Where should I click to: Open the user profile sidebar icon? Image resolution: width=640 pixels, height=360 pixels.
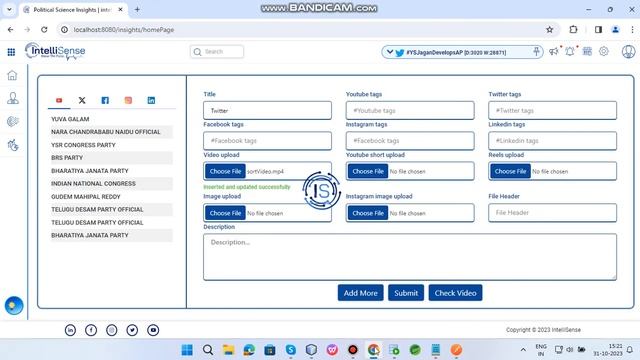[x=13, y=98]
